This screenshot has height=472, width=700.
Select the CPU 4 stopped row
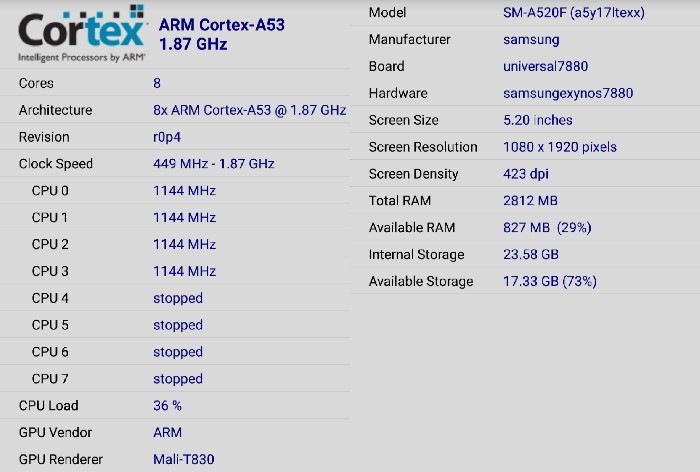click(175, 298)
